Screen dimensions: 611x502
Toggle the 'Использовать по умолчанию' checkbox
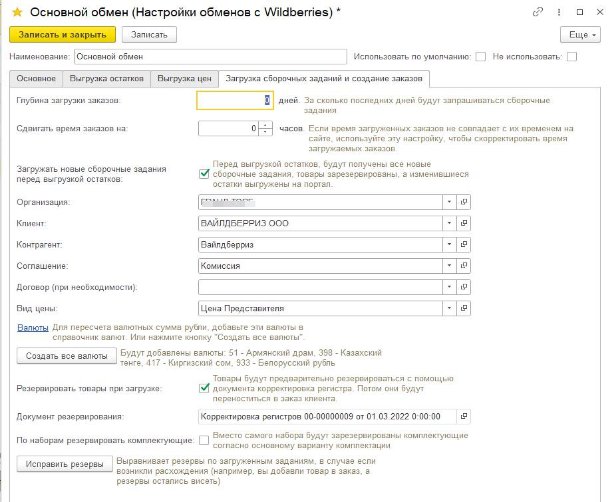click(x=481, y=56)
